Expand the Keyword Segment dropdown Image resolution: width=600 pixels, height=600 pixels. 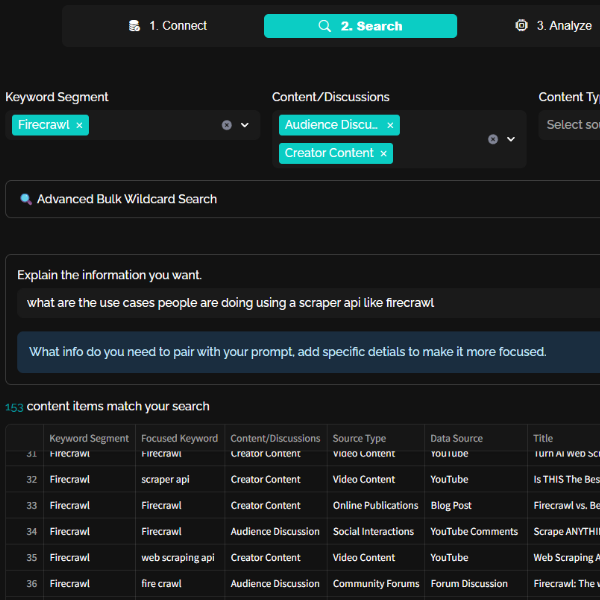(245, 125)
